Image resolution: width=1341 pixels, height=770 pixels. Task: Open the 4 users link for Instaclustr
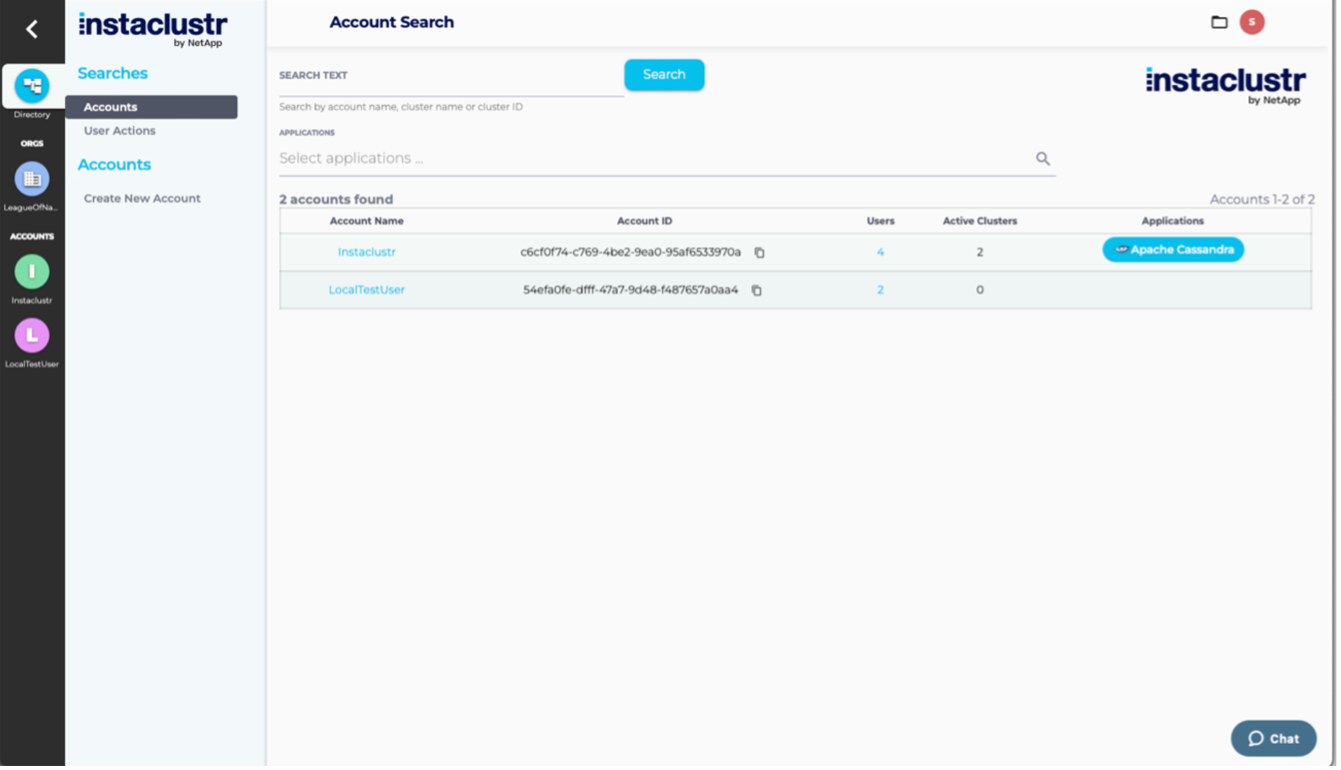(x=880, y=252)
